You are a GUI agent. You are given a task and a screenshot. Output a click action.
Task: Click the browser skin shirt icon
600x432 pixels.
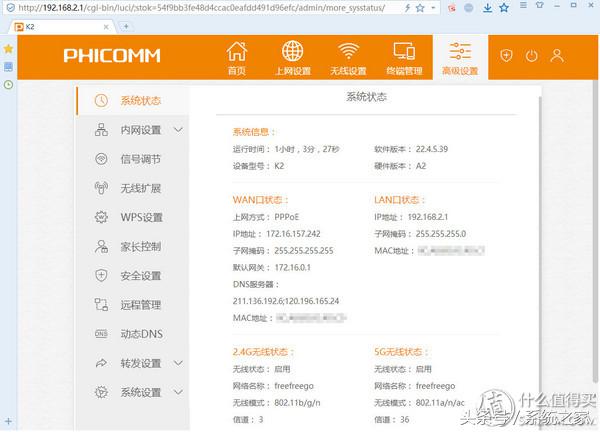(x=540, y=5)
